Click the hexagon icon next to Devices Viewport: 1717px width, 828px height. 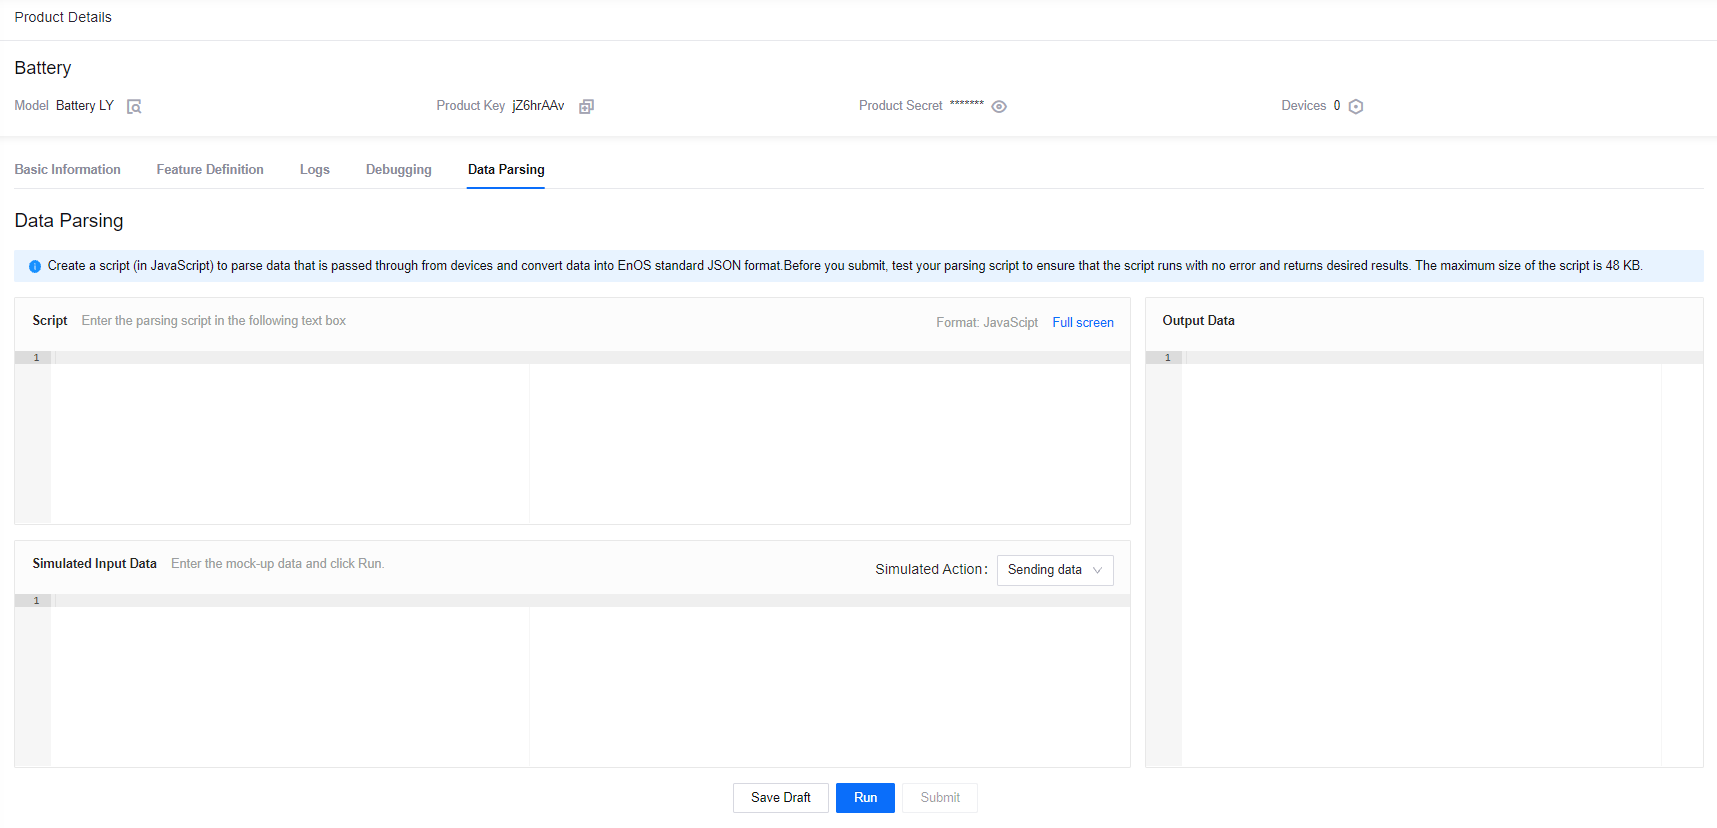click(1355, 107)
